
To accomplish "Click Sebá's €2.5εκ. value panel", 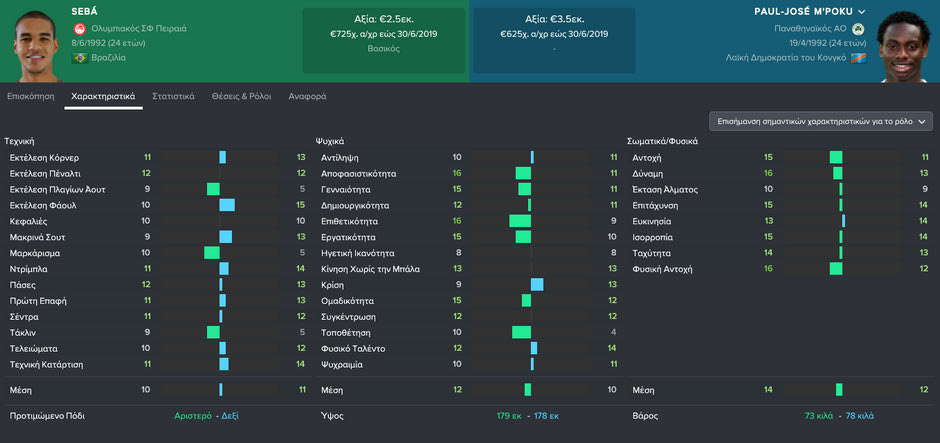I will coord(384,38).
